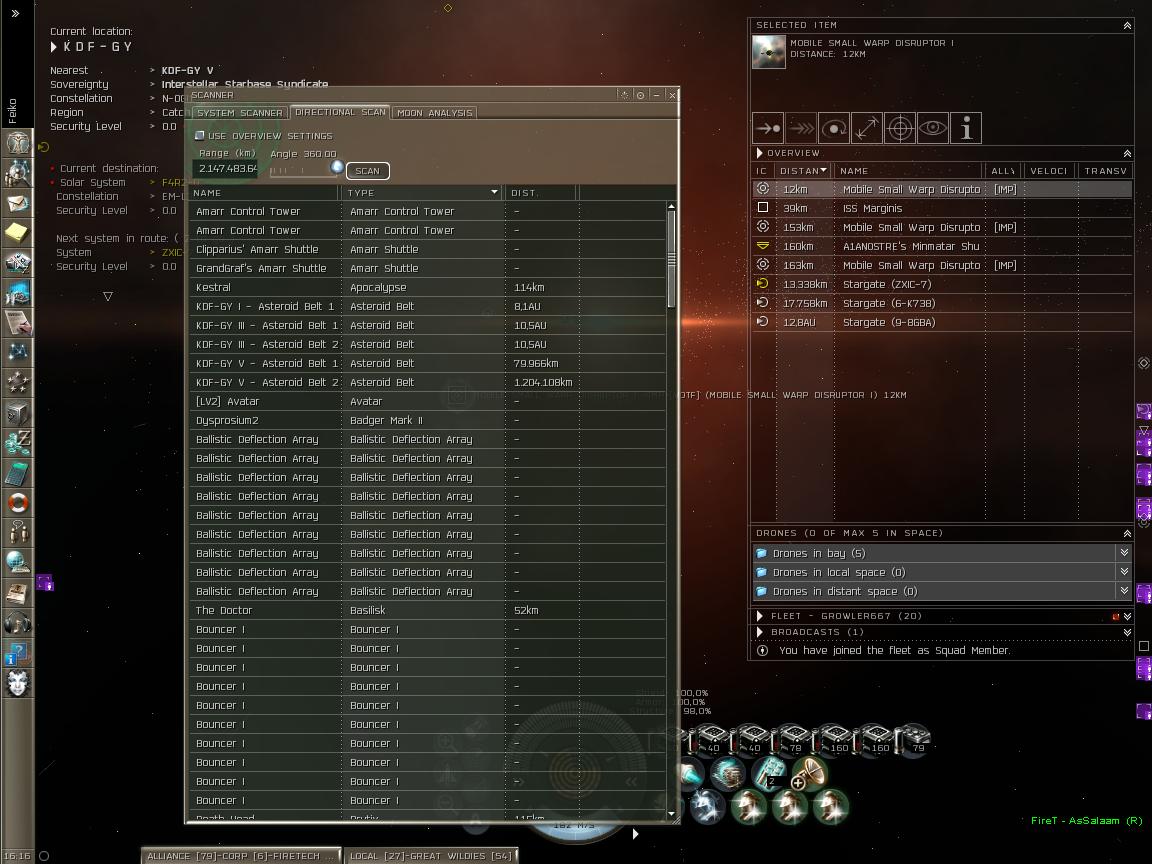Image resolution: width=1152 pixels, height=864 pixels.
Task: Toggle Use Overview Settings checkbox
Action: [x=199, y=136]
